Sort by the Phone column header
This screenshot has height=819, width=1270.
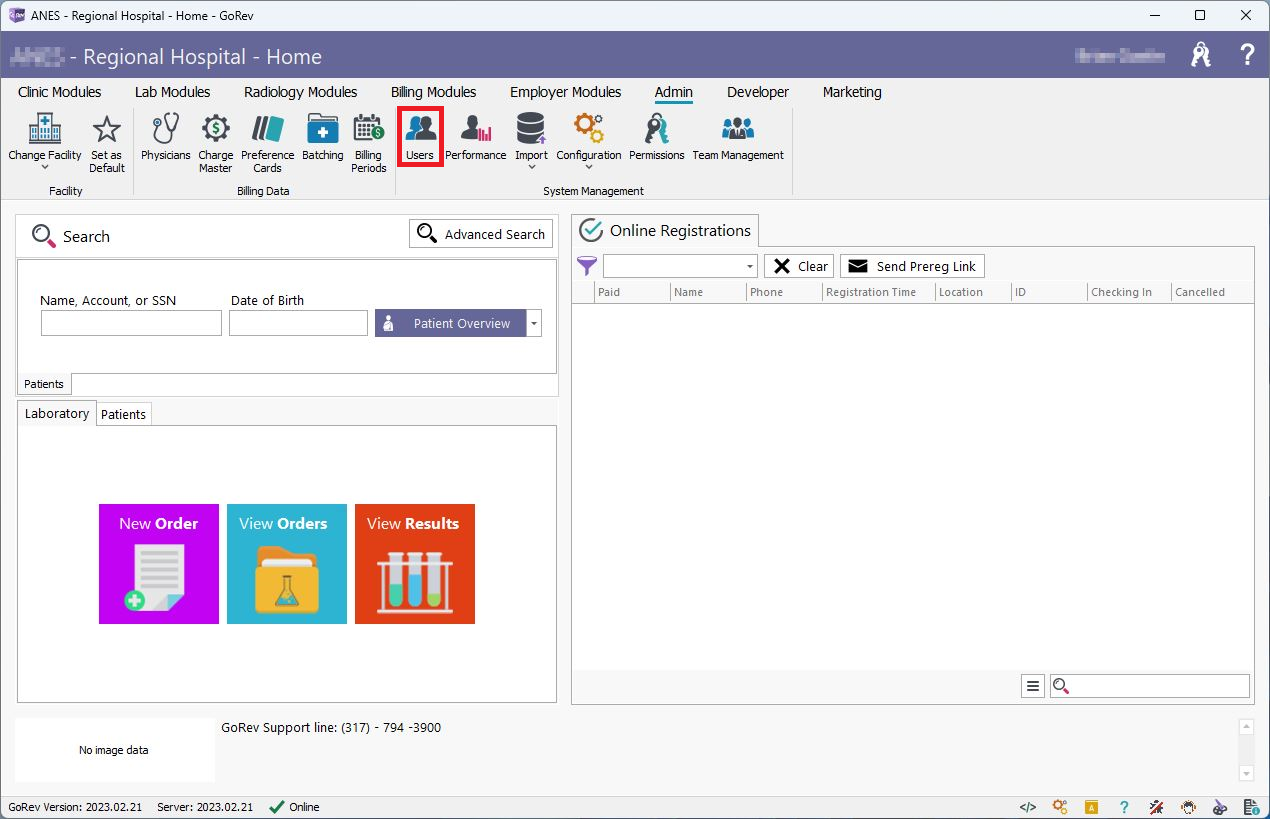(784, 292)
